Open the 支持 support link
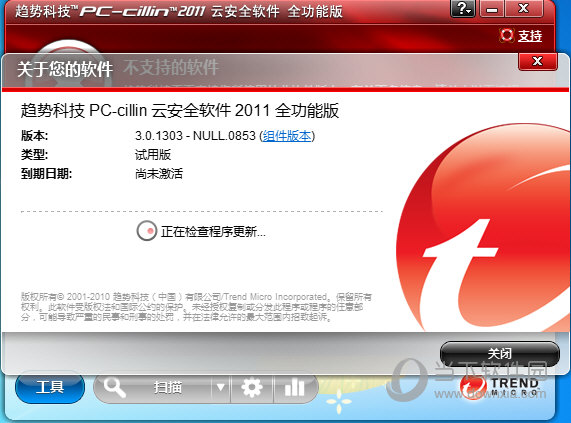 click(530, 36)
